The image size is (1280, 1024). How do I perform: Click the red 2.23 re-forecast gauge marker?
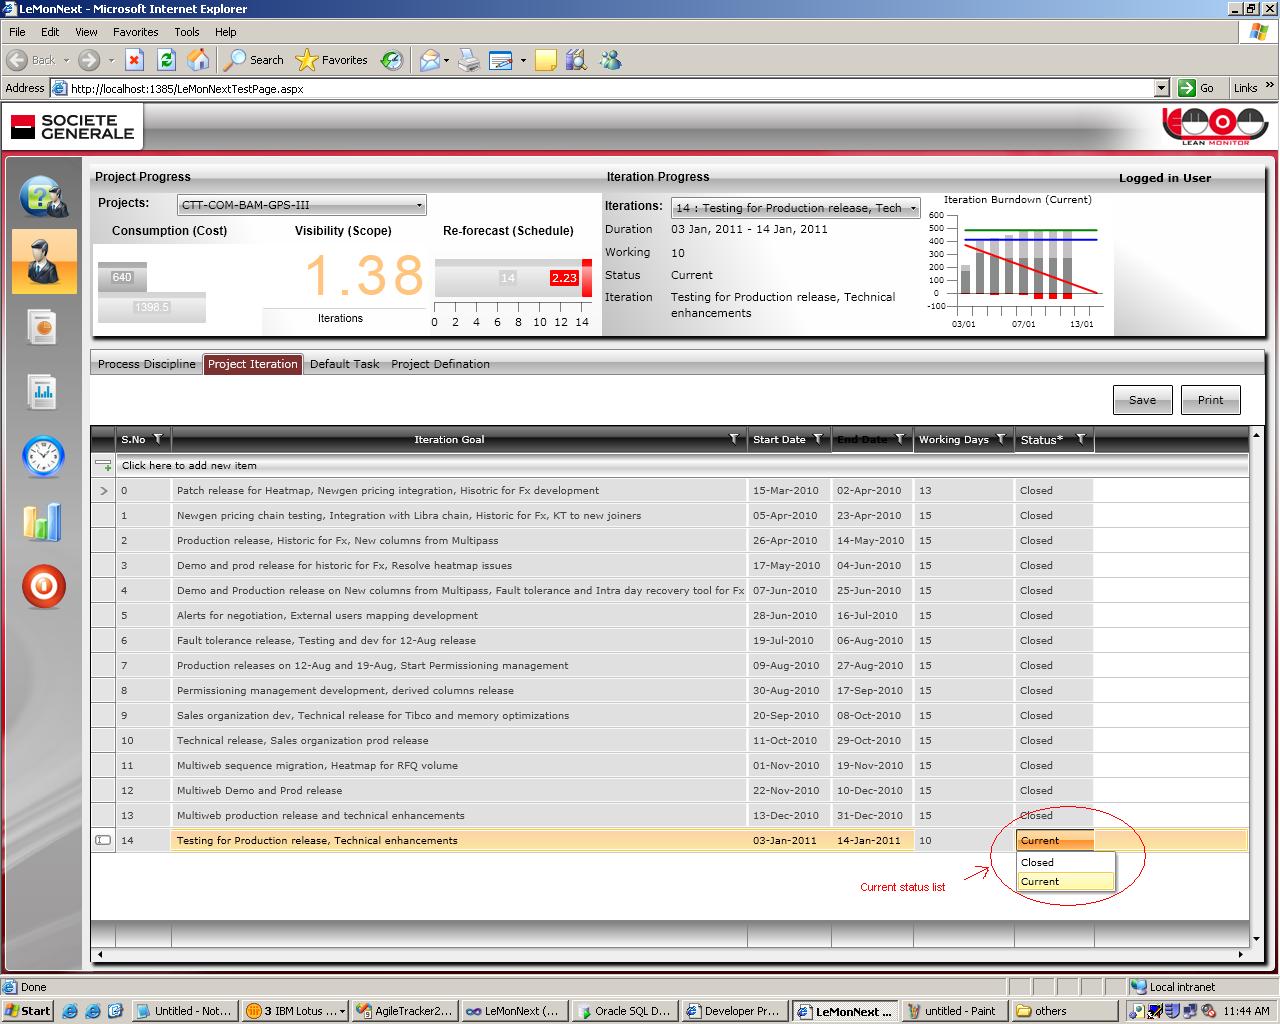tap(564, 278)
